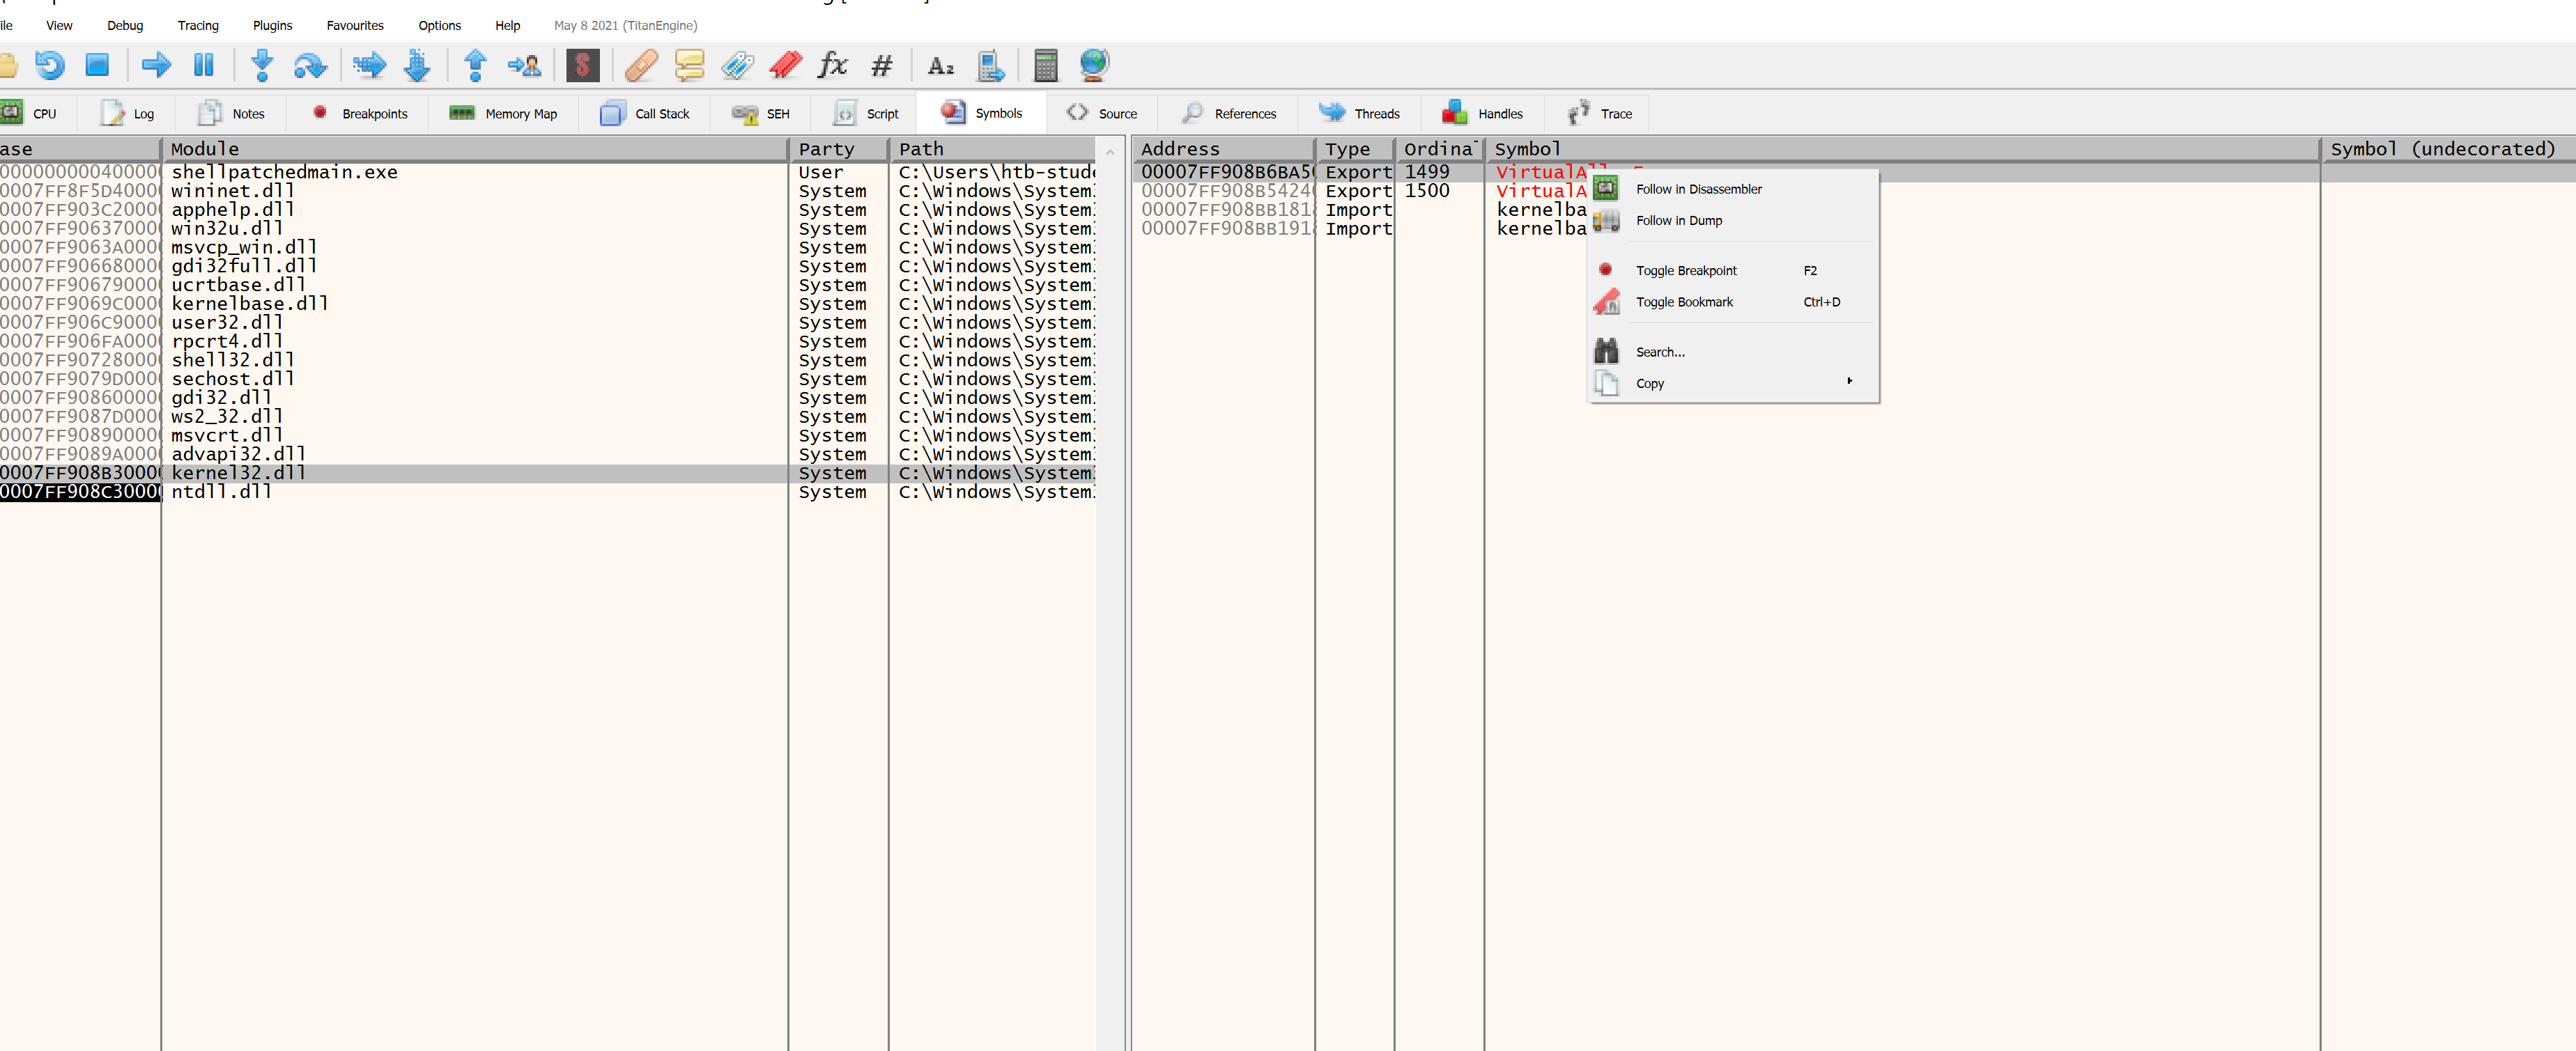The height and width of the screenshot is (1051, 2576).
Task: Open the Favourites menu
Action: tap(355, 25)
